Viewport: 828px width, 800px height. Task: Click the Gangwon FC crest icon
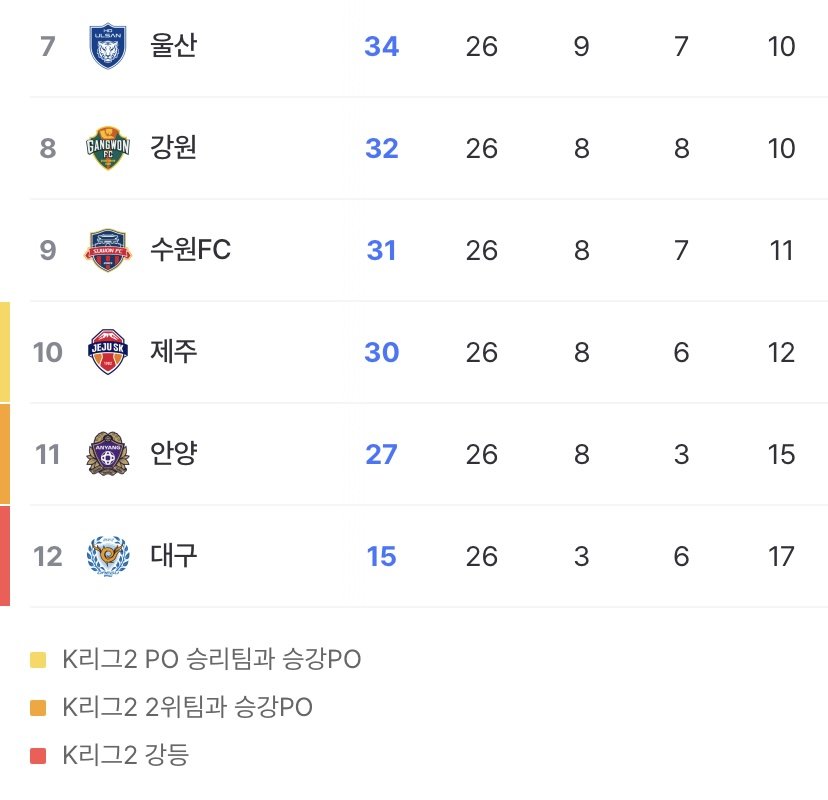108,149
